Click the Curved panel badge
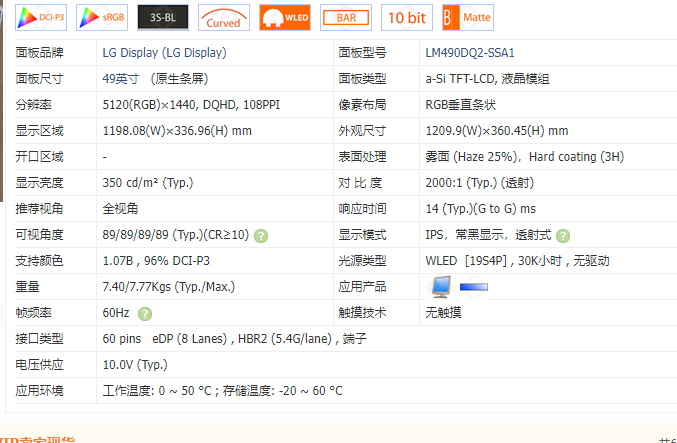Image resolution: width=677 pixels, height=443 pixels. tap(224, 18)
